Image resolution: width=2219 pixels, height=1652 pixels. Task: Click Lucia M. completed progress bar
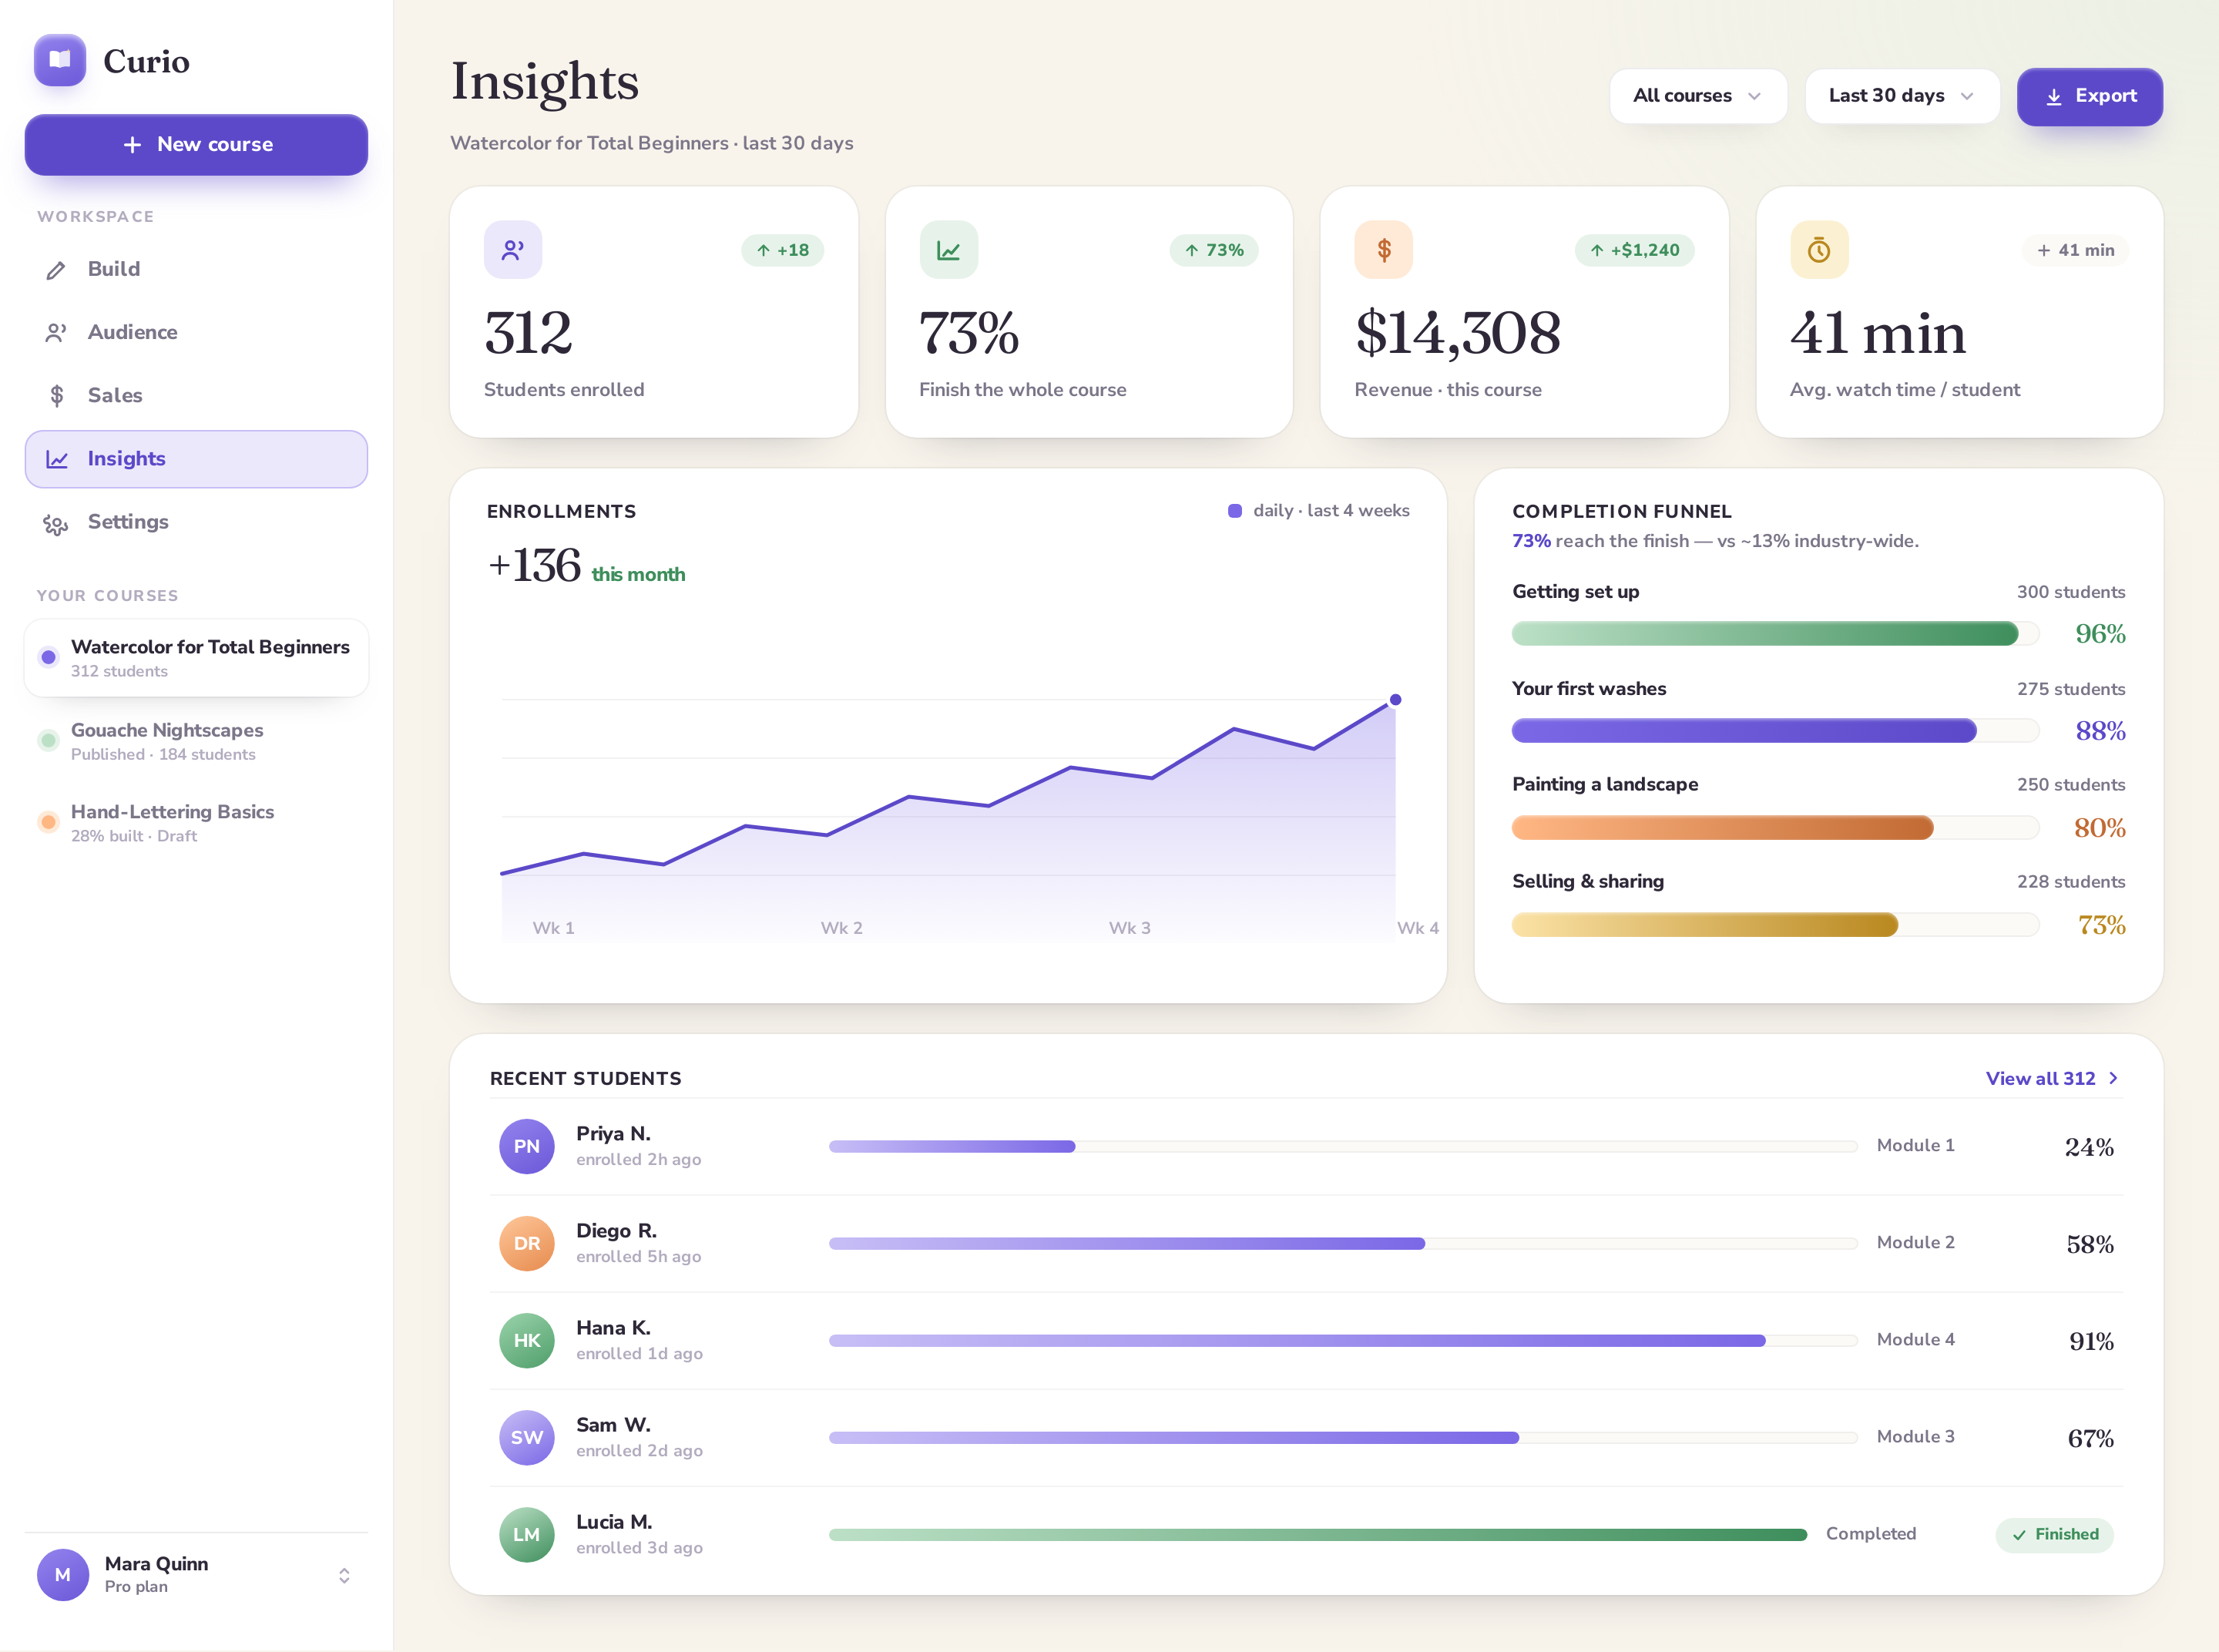click(1318, 1534)
